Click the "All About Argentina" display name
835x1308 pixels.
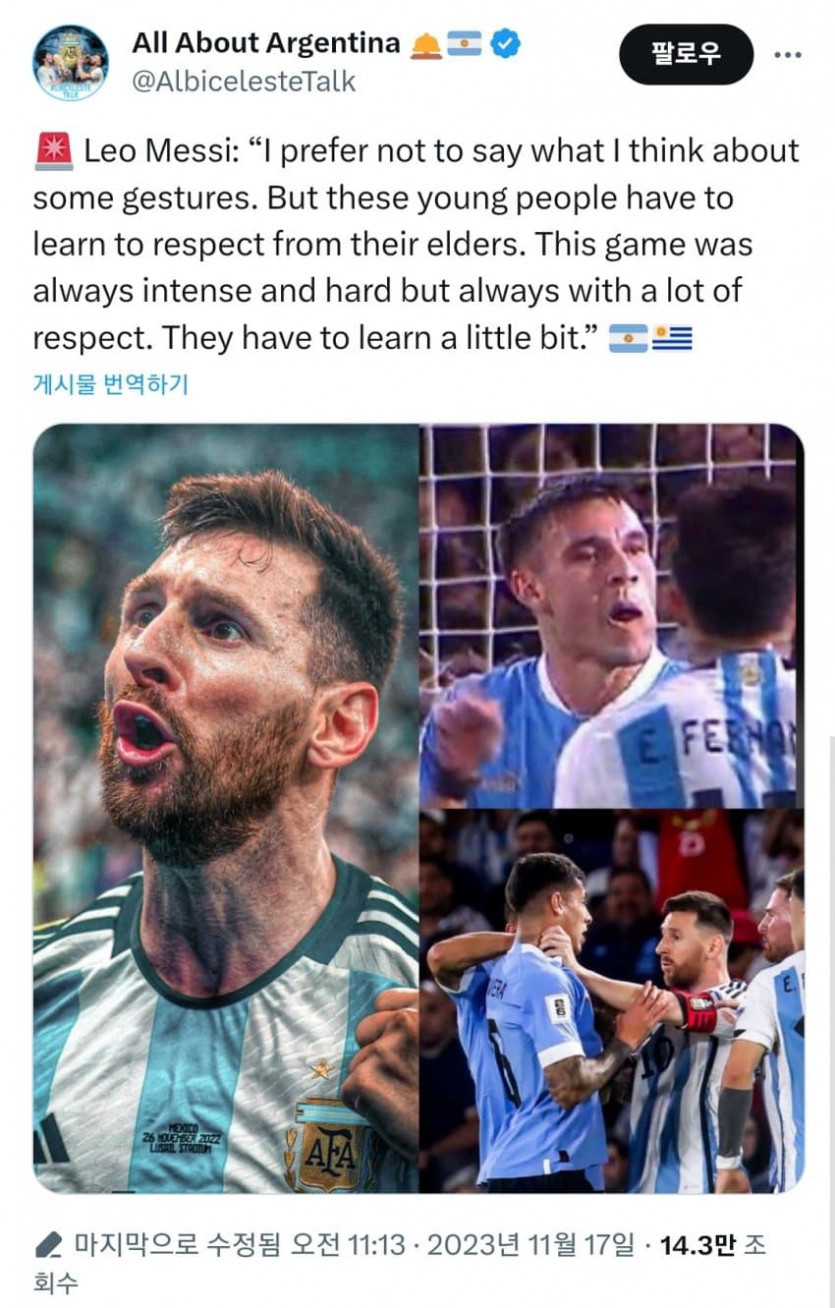click(266, 44)
